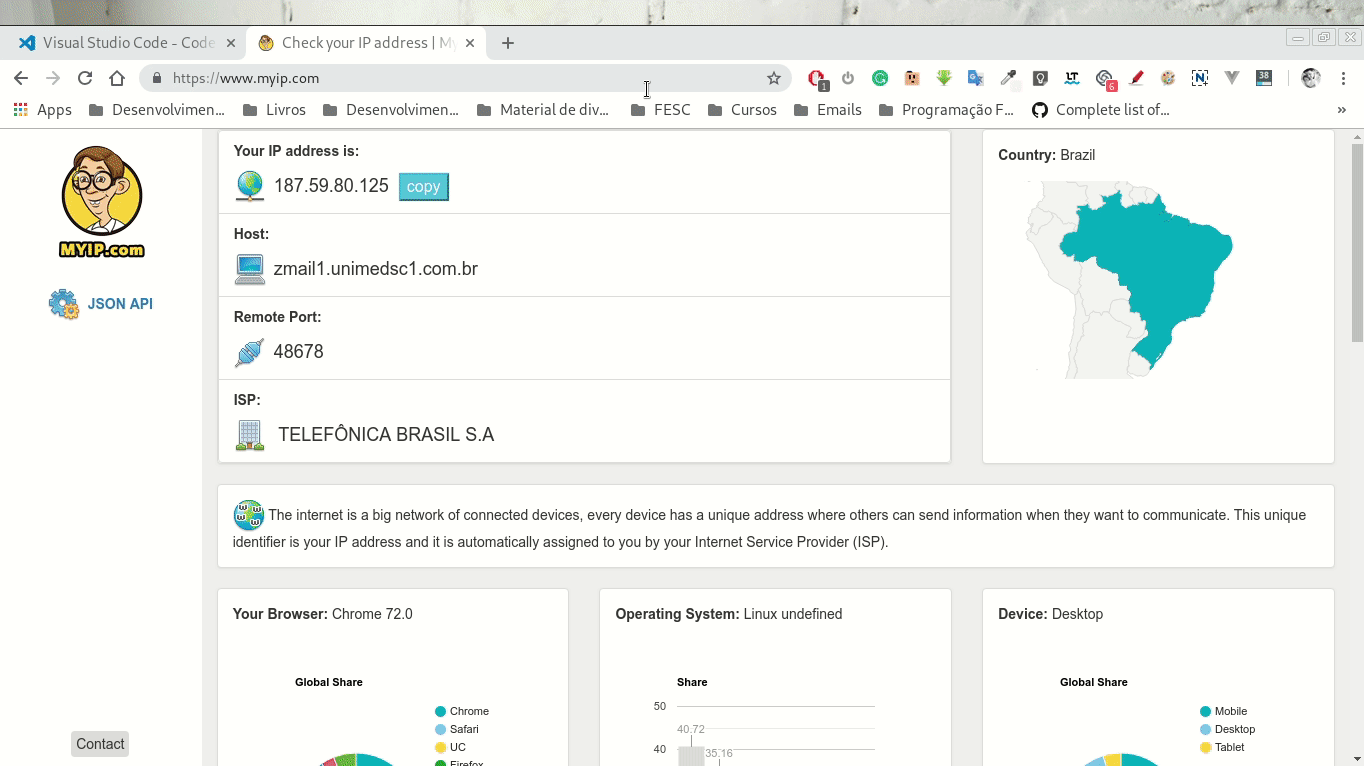The height and width of the screenshot is (766, 1364).
Task: Click the host name zmail1.unimedsc1.com.br
Action: tap(375, 269)
